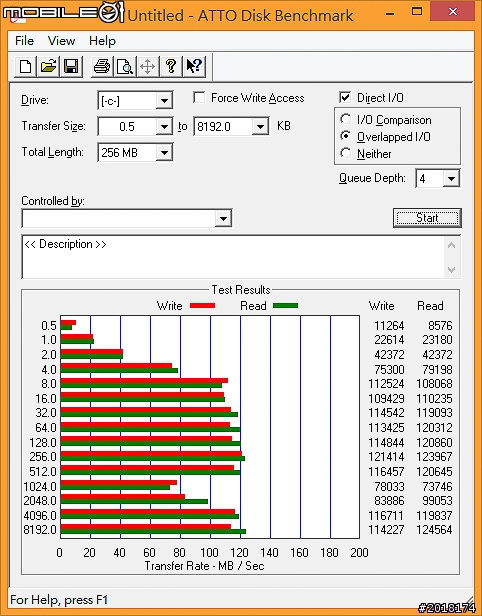Click the write value 121414

pyautogui.click(x=386, y=457)
